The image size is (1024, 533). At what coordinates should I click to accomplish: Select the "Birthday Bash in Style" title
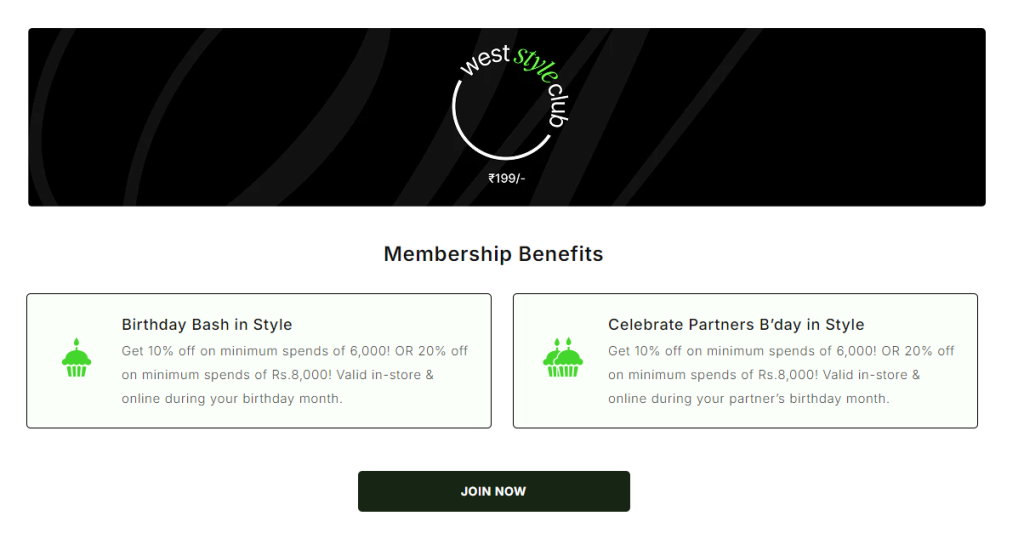click(x=207, y=325)
